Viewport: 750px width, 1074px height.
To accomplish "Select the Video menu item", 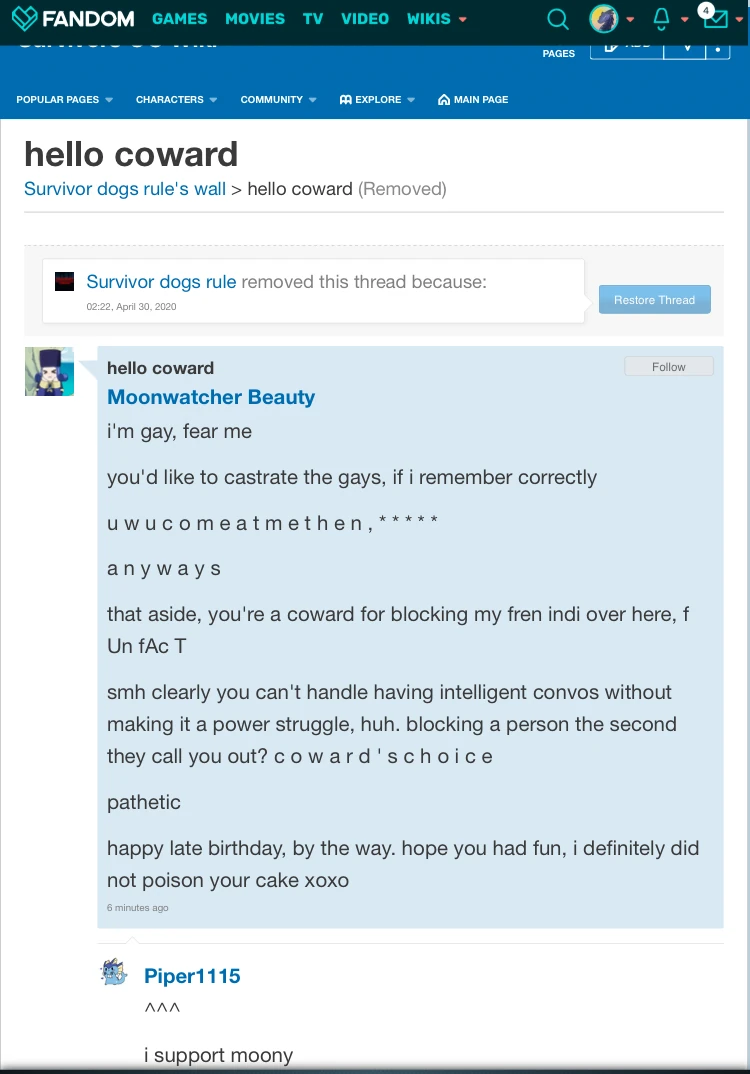I will (x=365, y=18).
